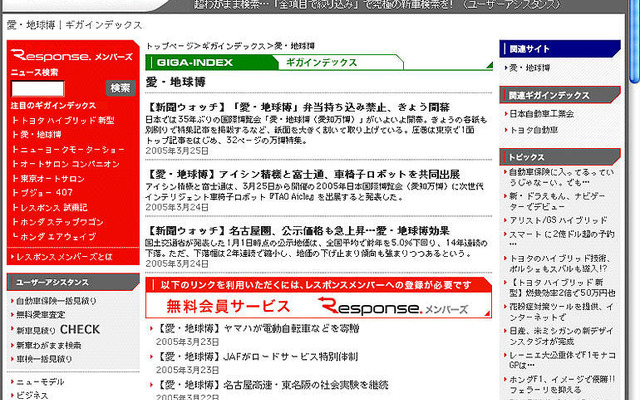Click the ユーザーアシスタンス section header

pyautogui.click(x=73, y=282)
